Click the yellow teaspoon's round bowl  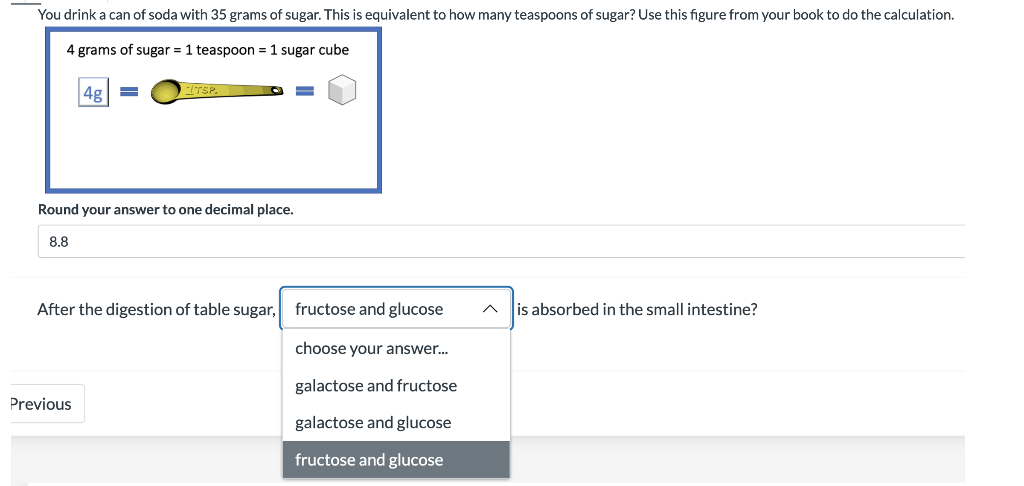point(168,94)
